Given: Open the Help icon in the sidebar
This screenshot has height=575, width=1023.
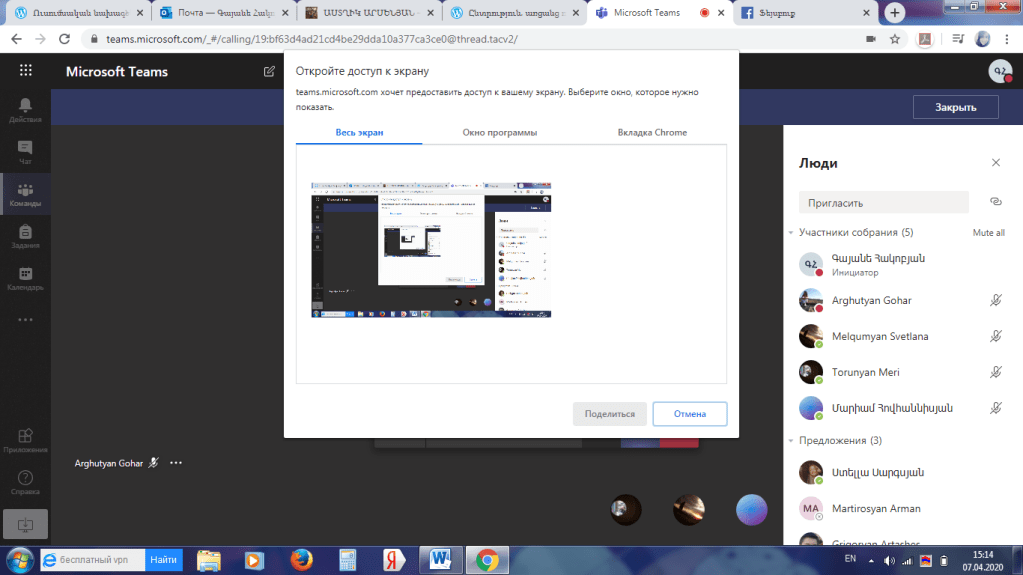Looking at the screenshot, I should click(x=25, y=482).
